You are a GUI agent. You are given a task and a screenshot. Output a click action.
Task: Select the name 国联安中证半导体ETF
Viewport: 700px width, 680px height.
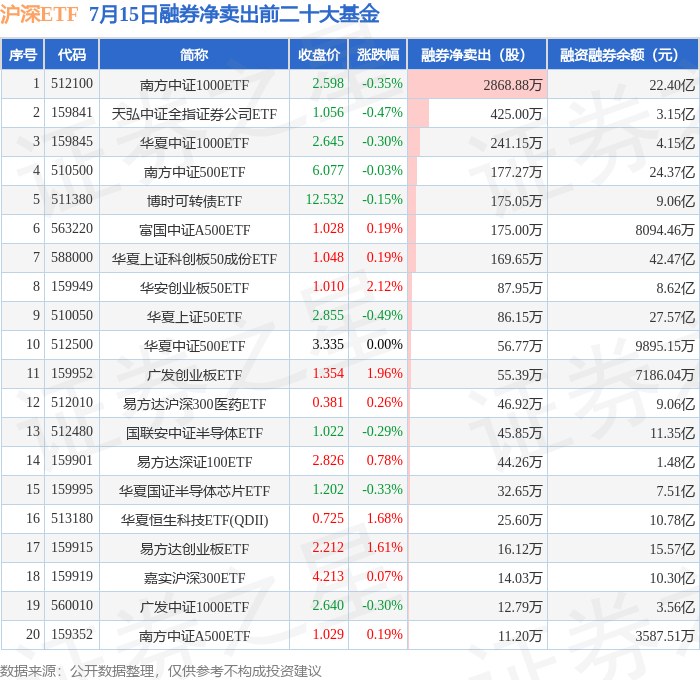tap(194, 433)
